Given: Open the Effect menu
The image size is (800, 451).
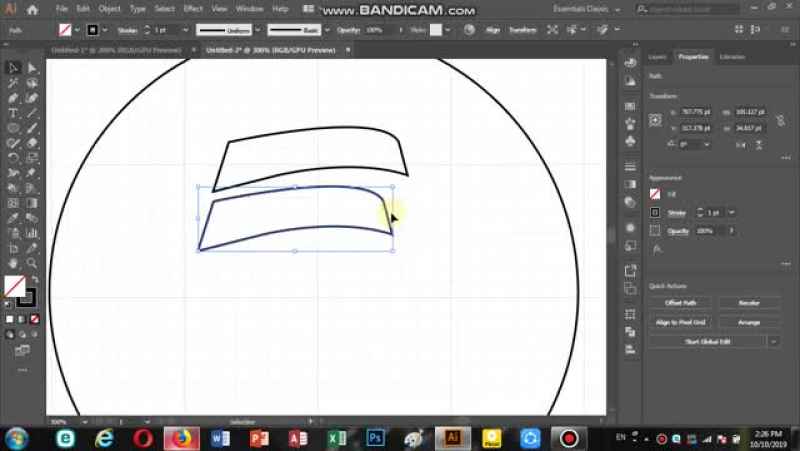Looking at the screenshot, I should click(193, 9).
